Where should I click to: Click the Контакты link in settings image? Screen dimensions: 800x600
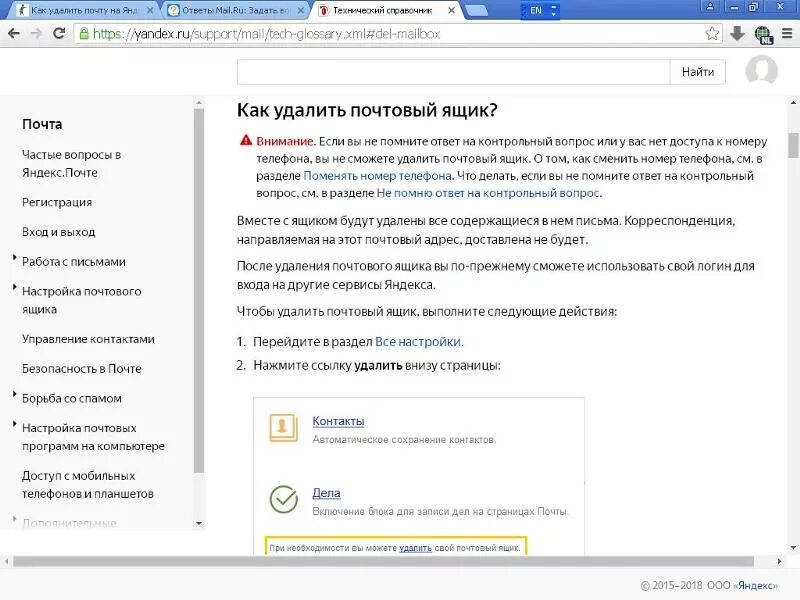(x=338, y=421)
